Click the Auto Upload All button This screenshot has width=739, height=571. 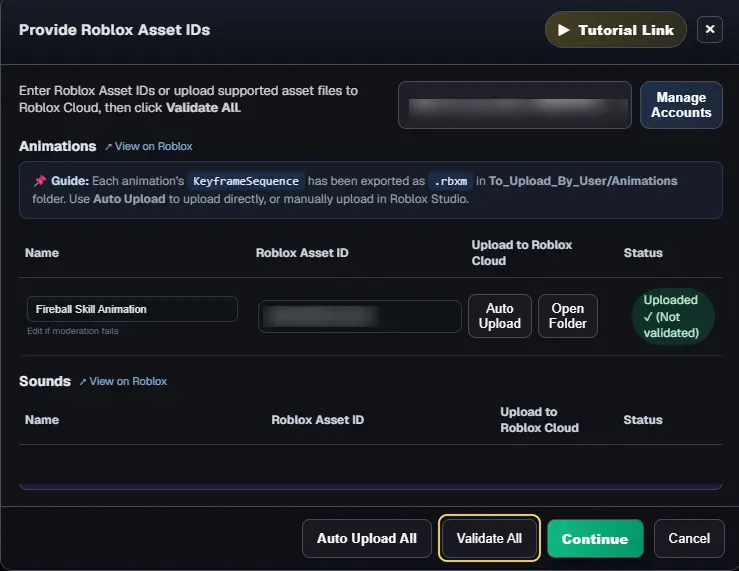point(367,538)
